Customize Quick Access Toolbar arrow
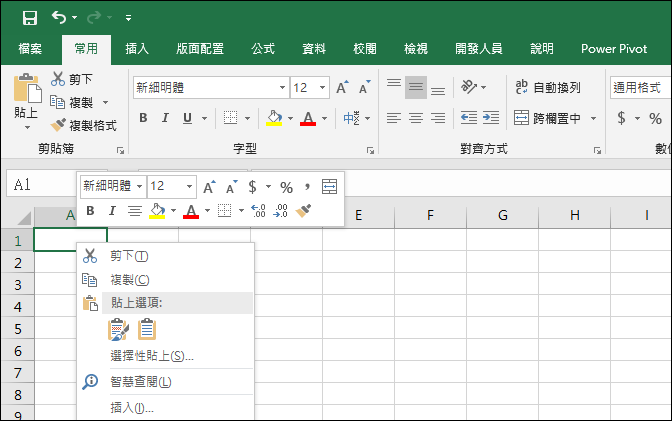This screenshot has width=672, height=421. (128, 18)
